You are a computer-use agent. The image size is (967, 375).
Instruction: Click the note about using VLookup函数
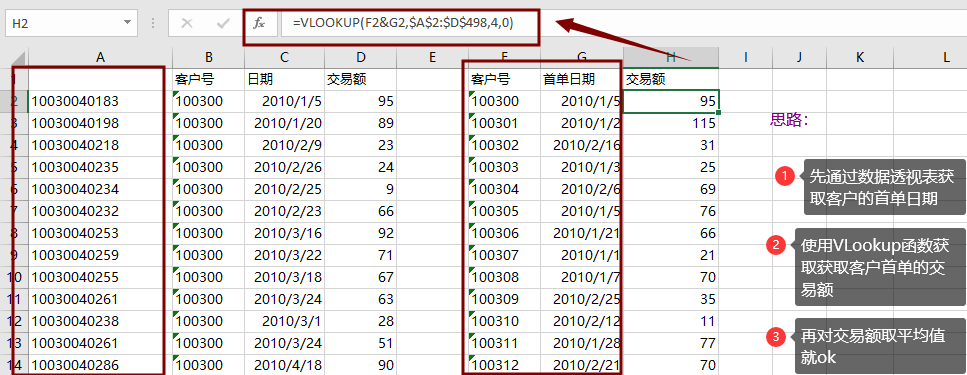[x=879, y=267]
